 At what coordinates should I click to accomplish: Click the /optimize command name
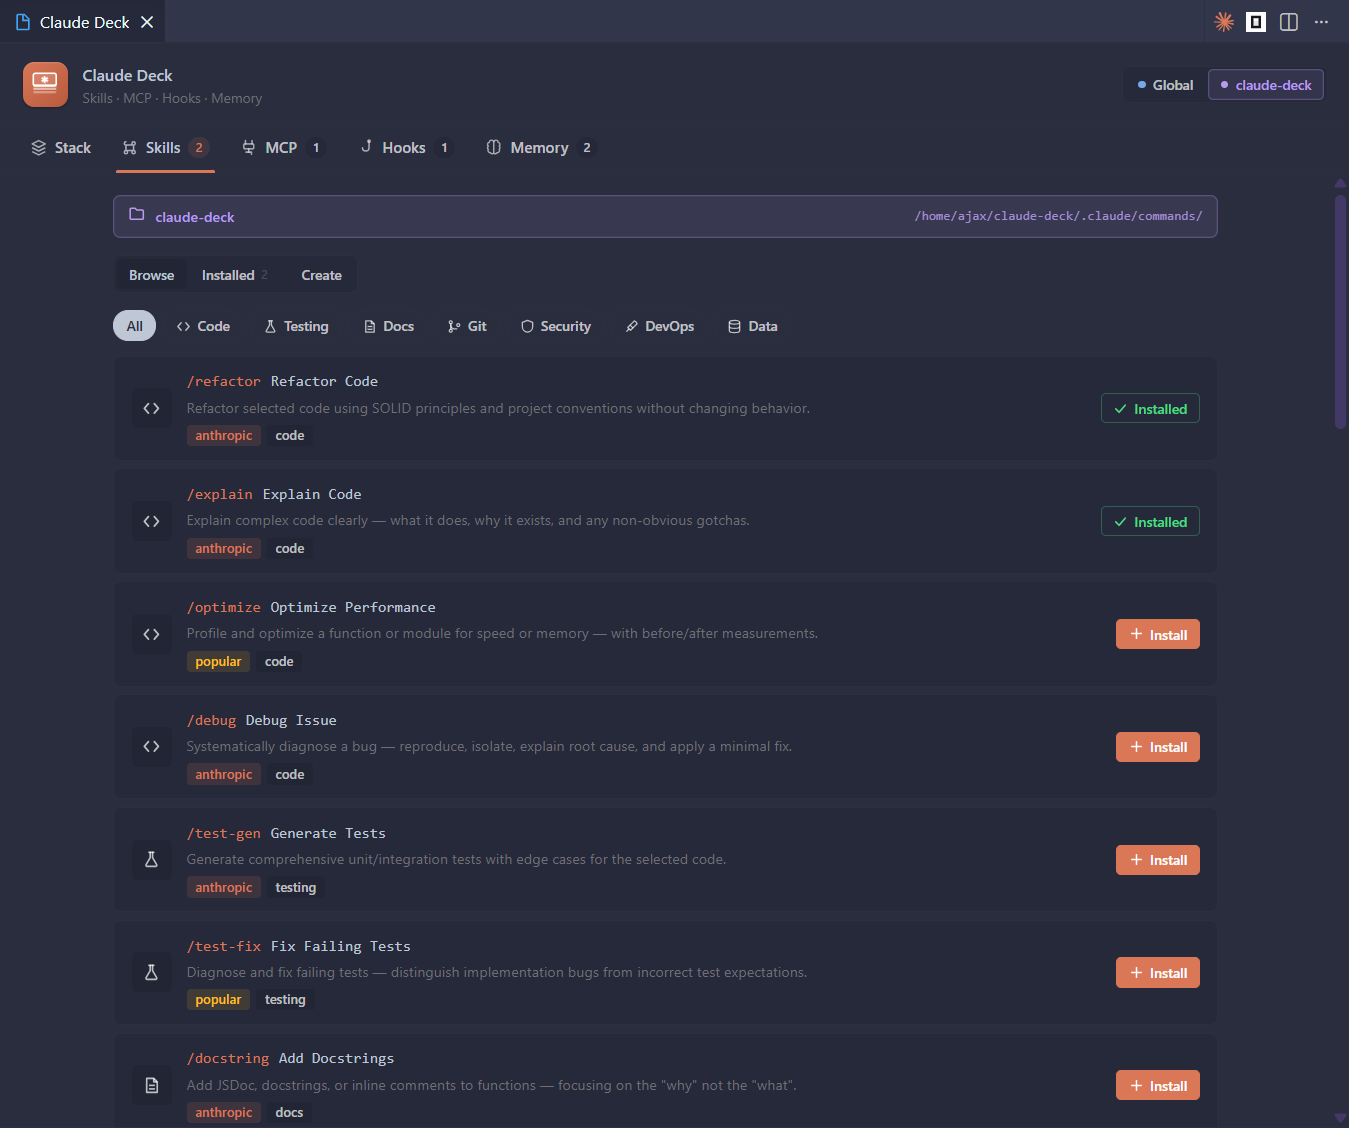click(223, 607)
